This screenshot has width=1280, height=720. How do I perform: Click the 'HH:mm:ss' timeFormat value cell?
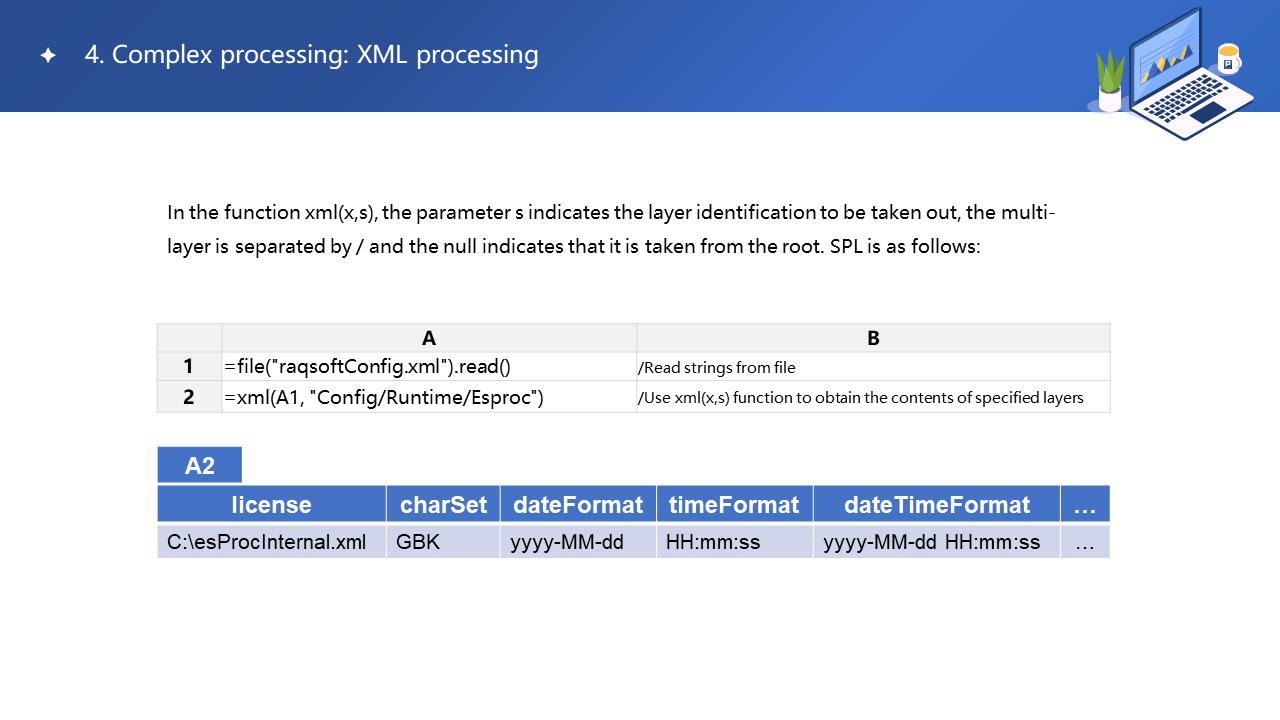734,542
